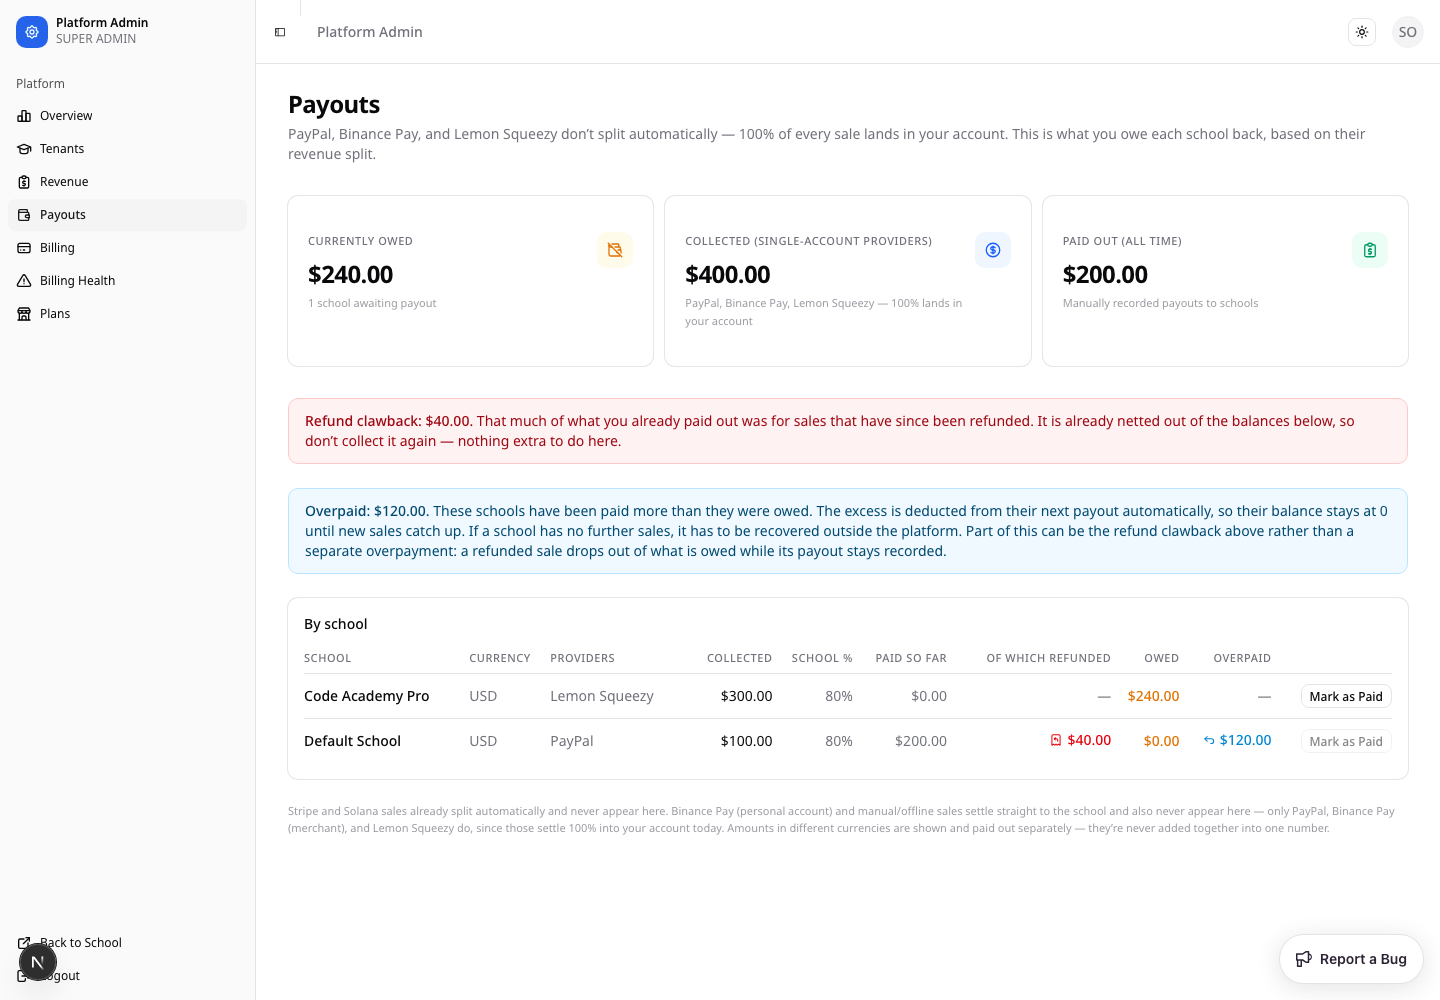The width and height of the screenshot is (1440, 1000).
Task: Click the $200.00 paid so far cell
Action: (x=921, y=741)
